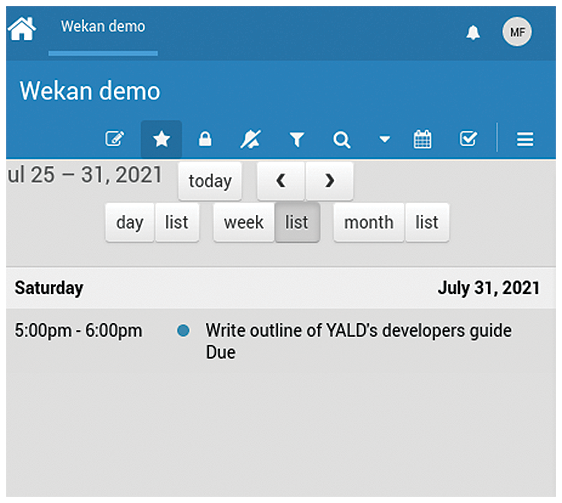Toggle the star board icon
Image resolution: width=562 pixels, height=503 pixels.
[161, 139]
